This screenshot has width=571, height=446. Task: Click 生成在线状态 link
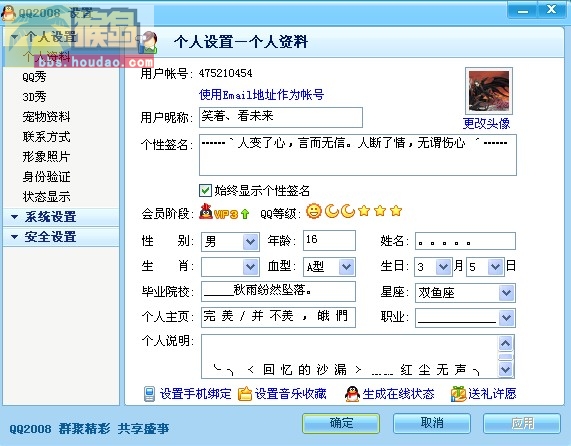point(398,394)
